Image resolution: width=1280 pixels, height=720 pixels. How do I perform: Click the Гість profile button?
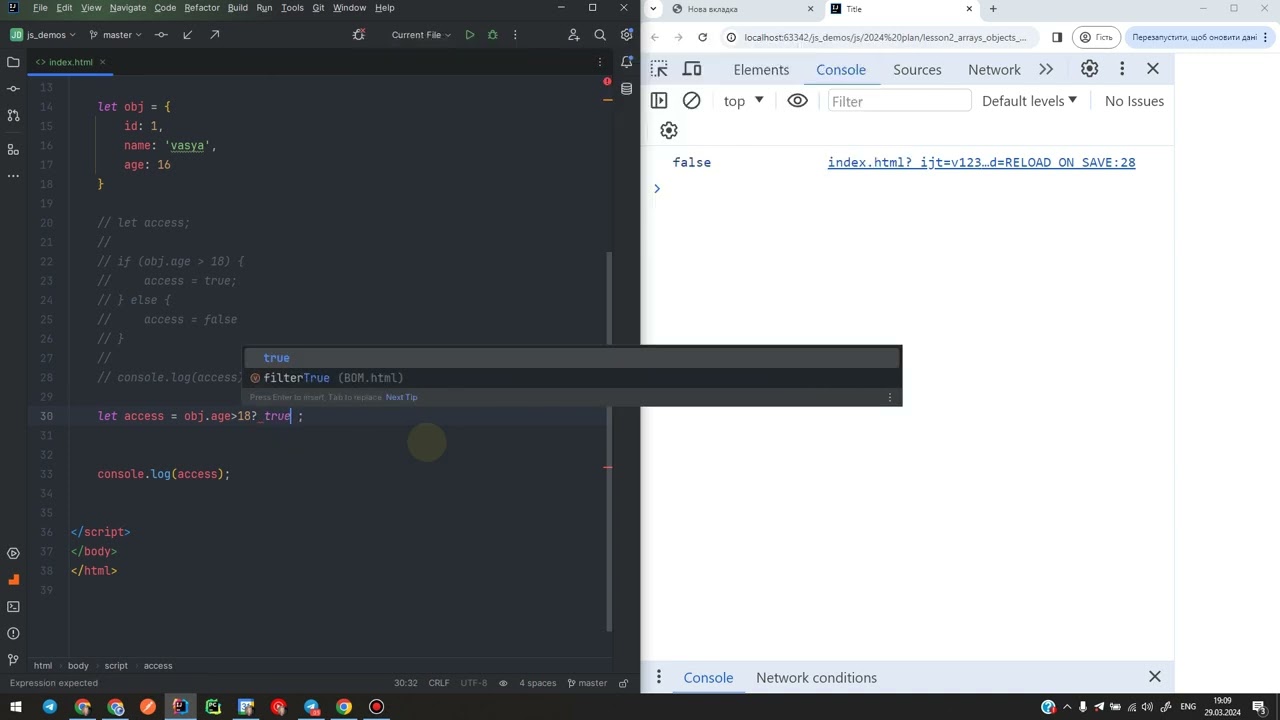(x=1096, y=37)
